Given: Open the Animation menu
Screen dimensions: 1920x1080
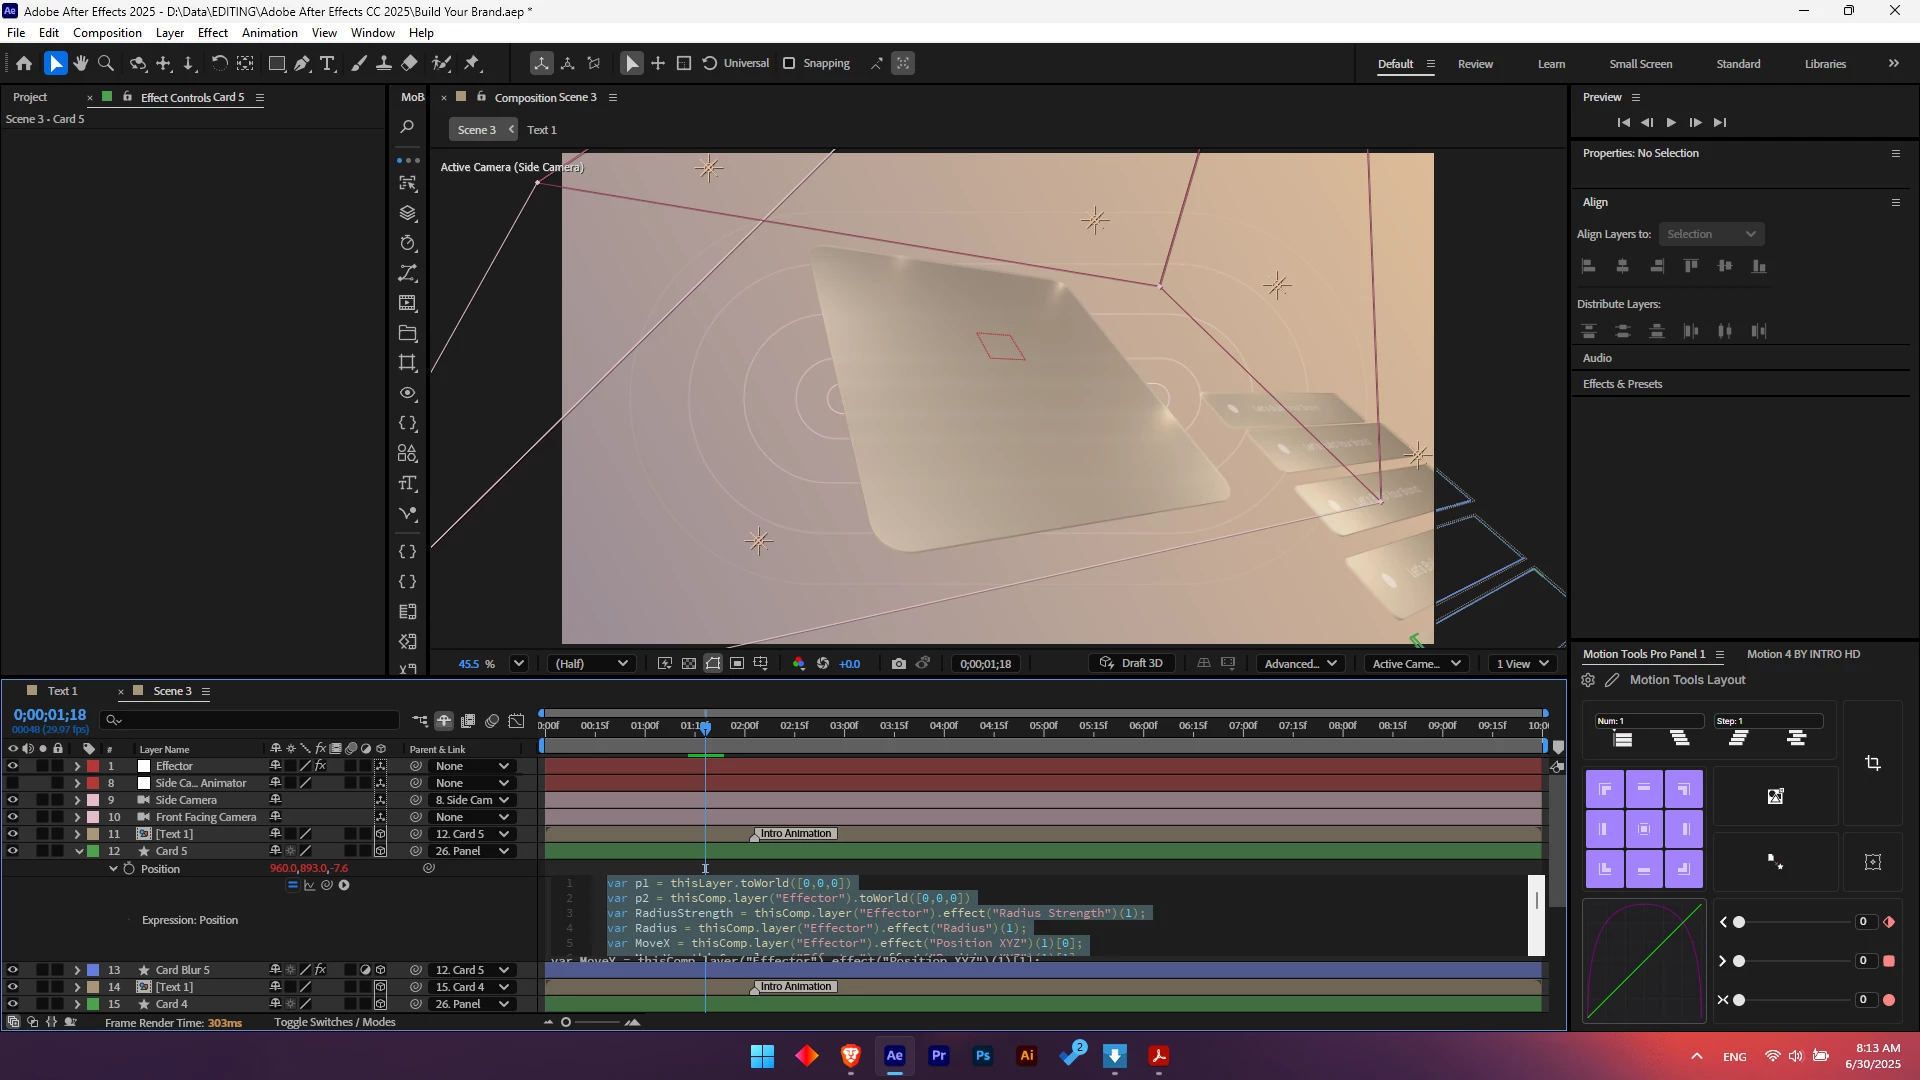Looking at the screenshot, I should (269, 33).
